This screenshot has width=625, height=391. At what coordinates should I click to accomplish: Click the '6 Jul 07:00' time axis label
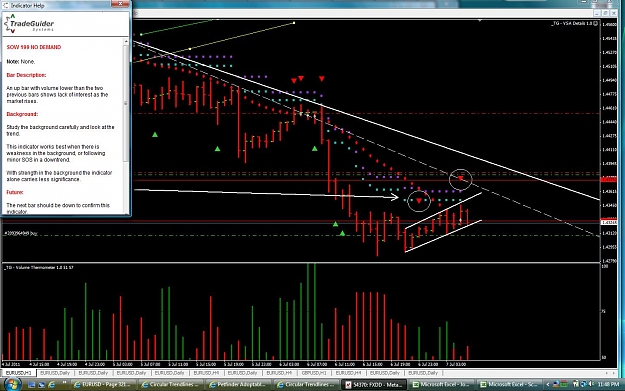click(x=317, y=364)
